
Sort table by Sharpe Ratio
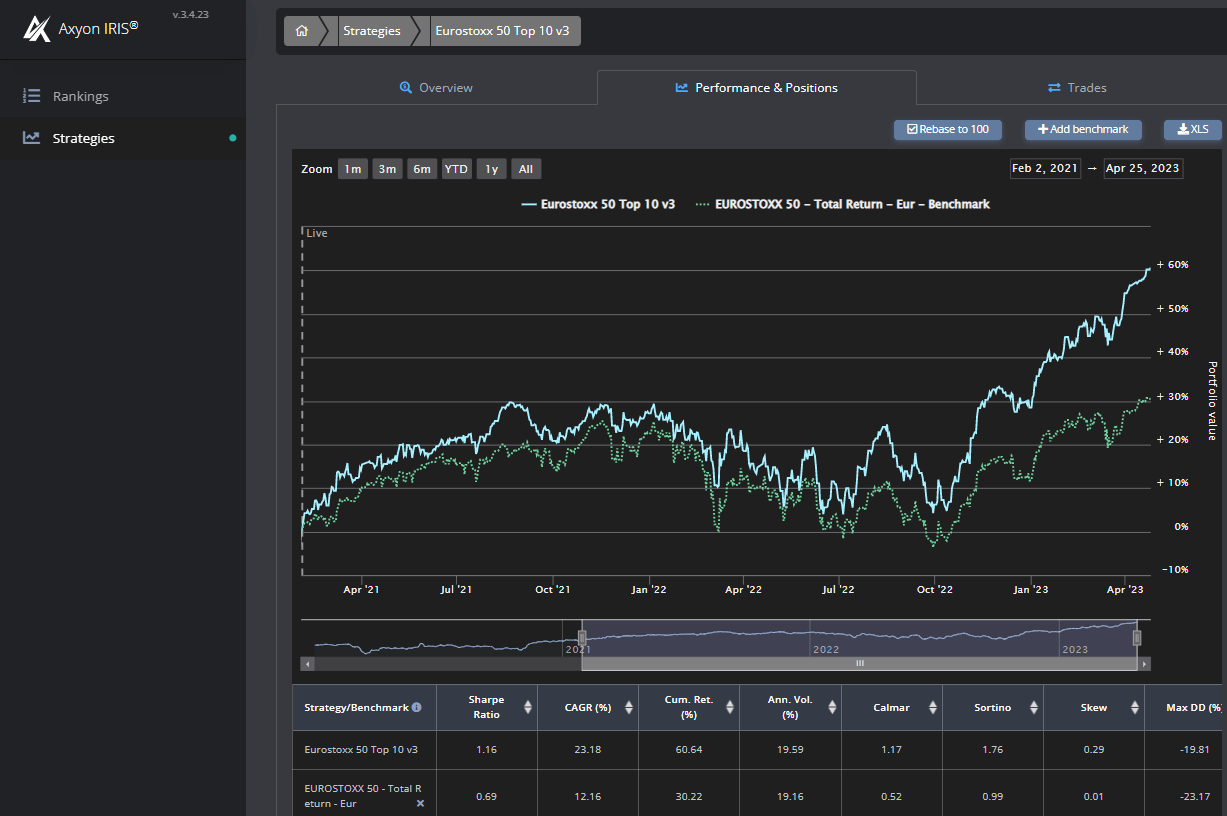[x=527, y=708]
